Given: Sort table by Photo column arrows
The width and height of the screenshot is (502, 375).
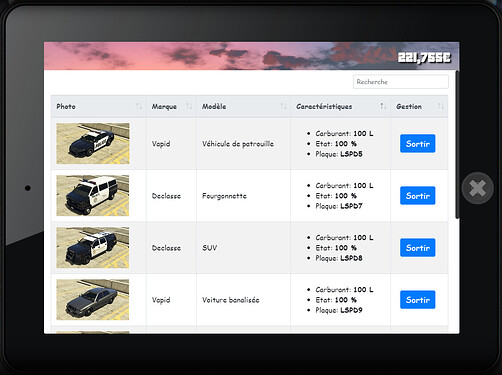Looking at the screenshot, I should pyautogui.click(x=139, y=106).
